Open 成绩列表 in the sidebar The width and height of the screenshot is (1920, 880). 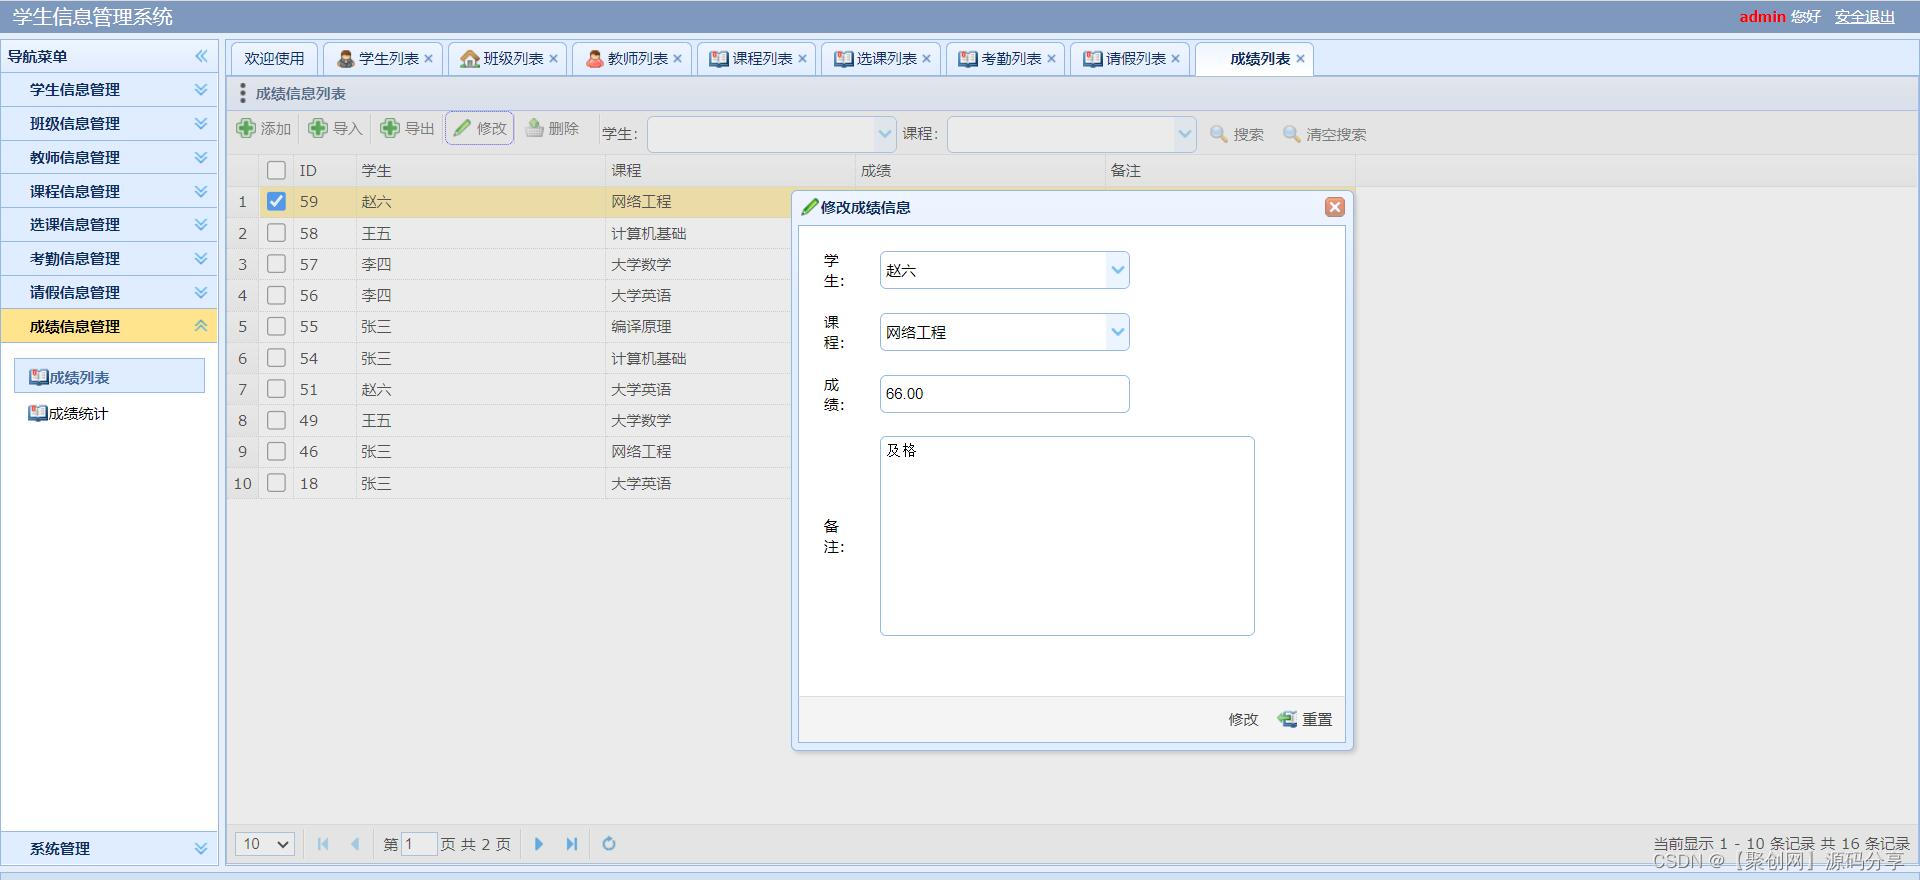pos(109,377)
